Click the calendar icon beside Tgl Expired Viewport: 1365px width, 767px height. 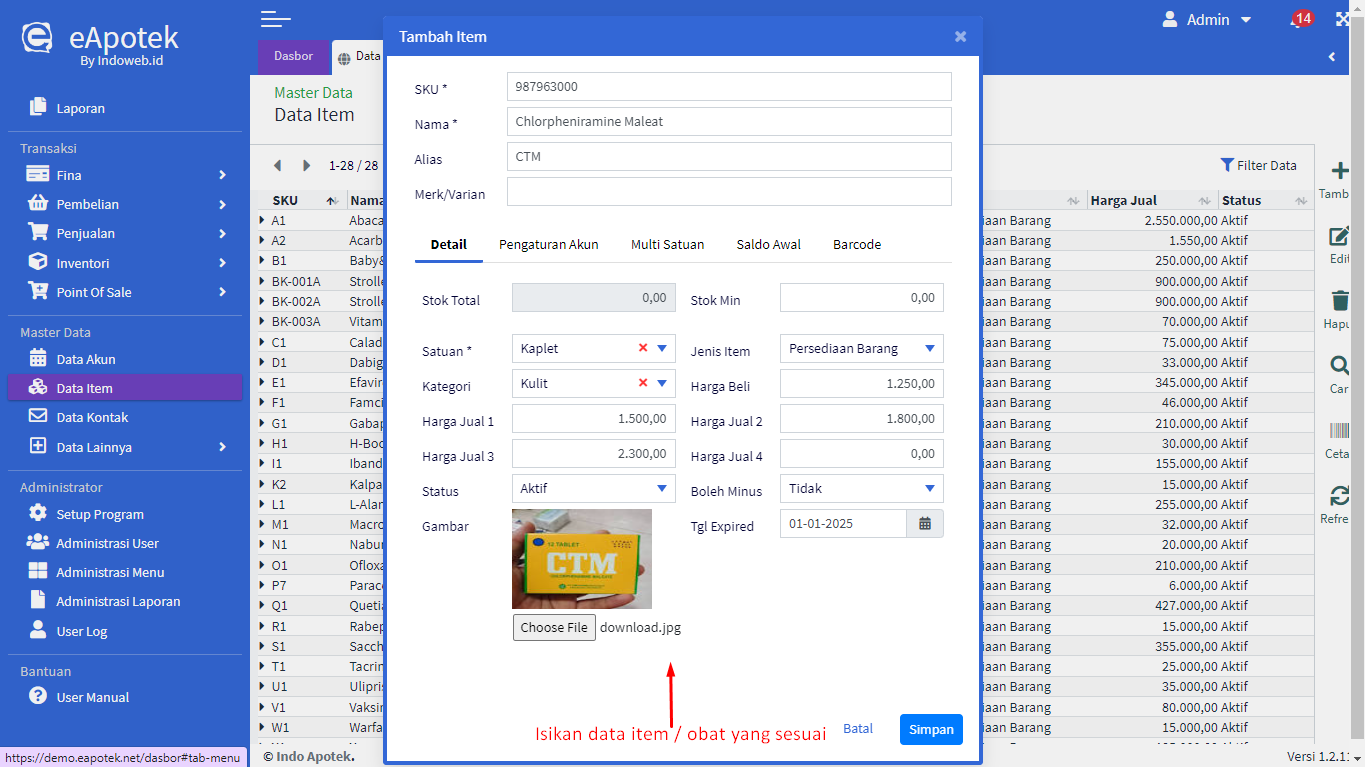[x=925, y=524]
